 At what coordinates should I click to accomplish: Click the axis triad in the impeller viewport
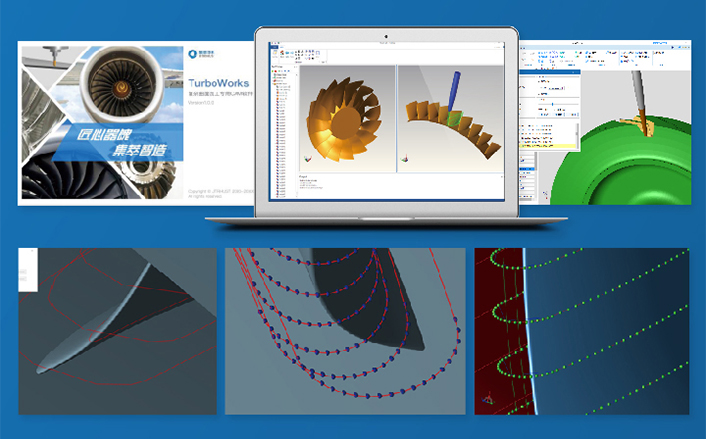tap(306, 158)
